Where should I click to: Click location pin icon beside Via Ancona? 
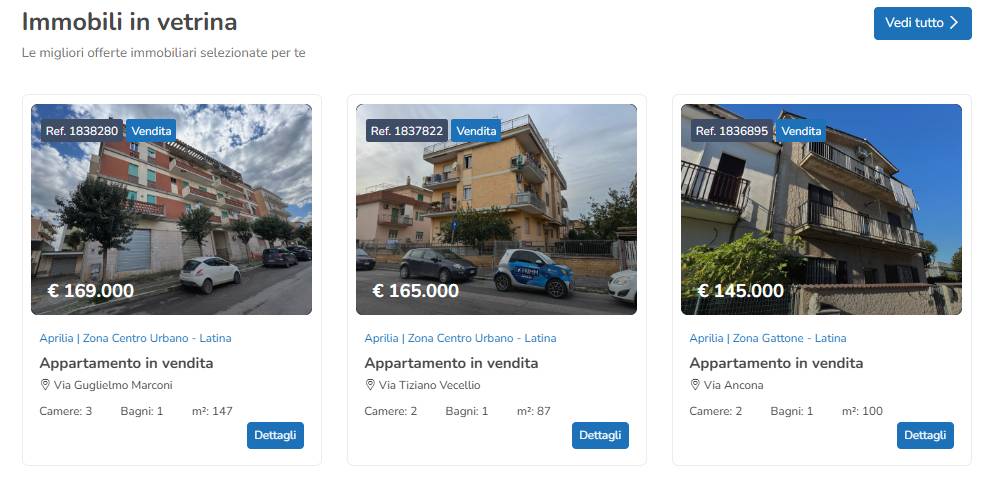click(695, 384)
